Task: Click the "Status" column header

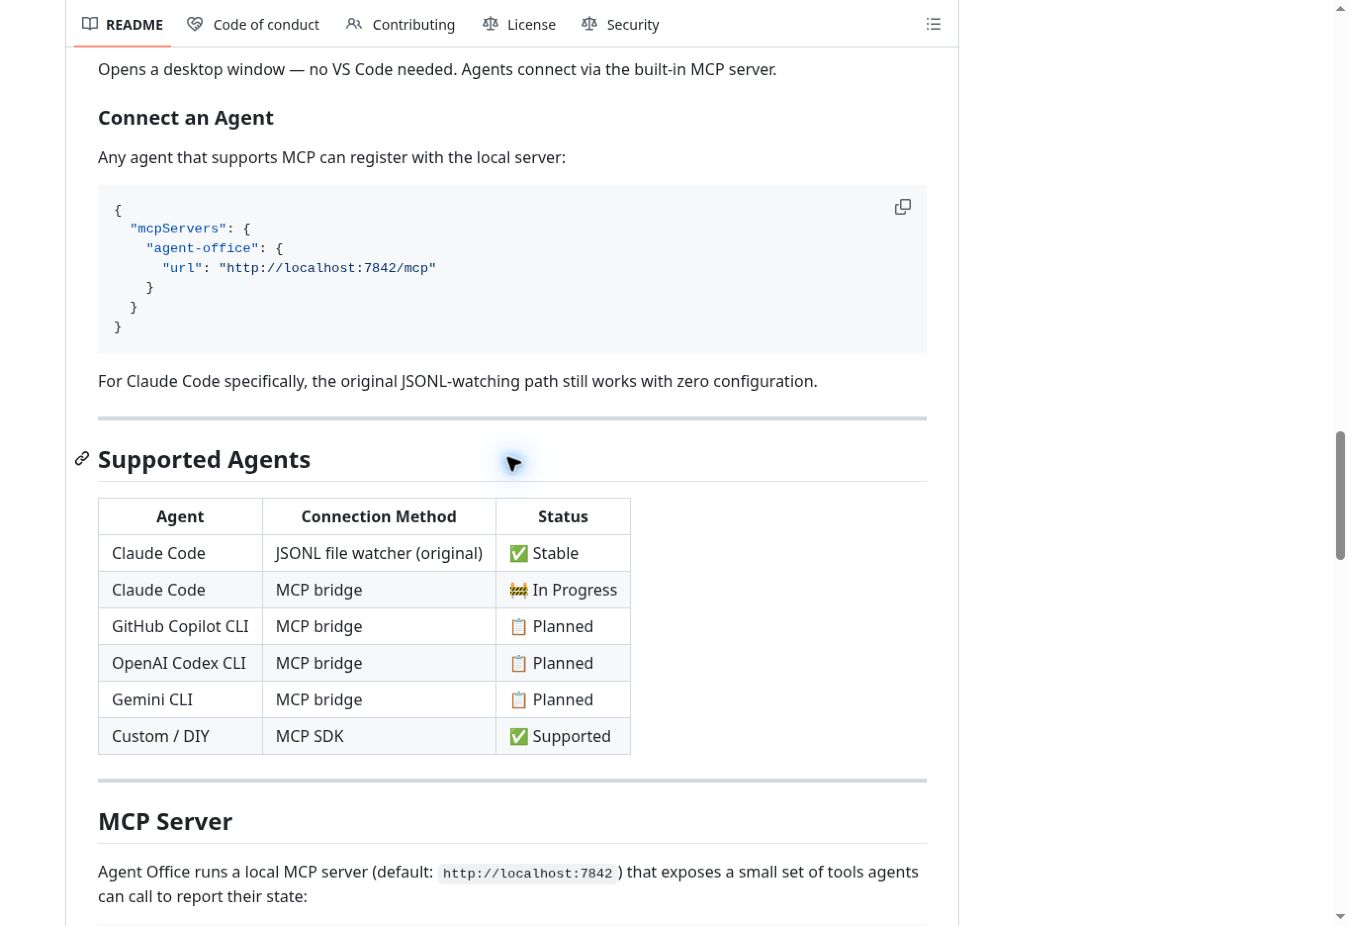Action: point(563,516)
